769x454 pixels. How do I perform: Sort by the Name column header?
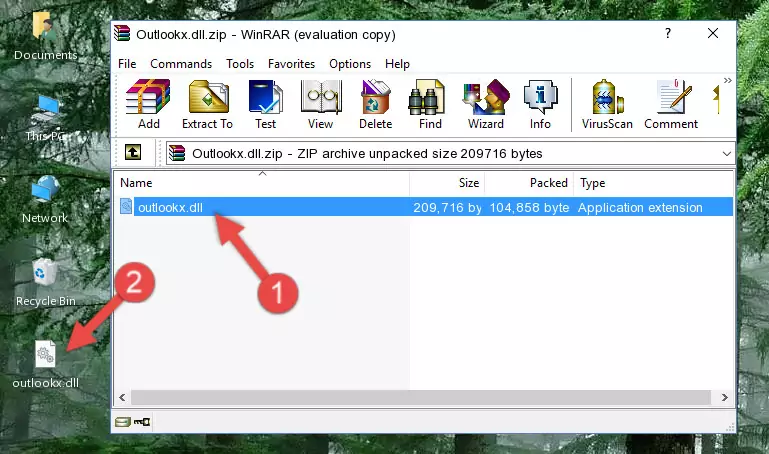pyautogui.click(x=262, y=183)
